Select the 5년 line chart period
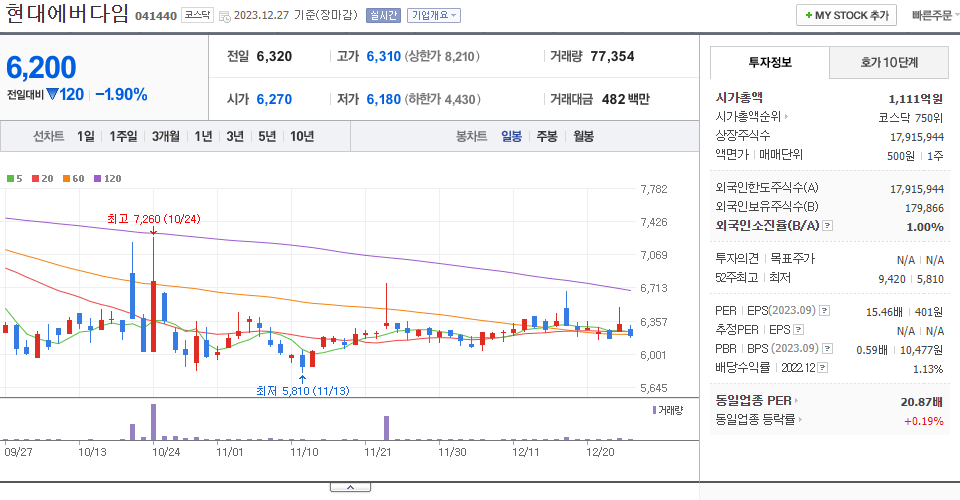The height and width of the screenshot is (500, 960). pyautogui.click(x=267, y=136)
